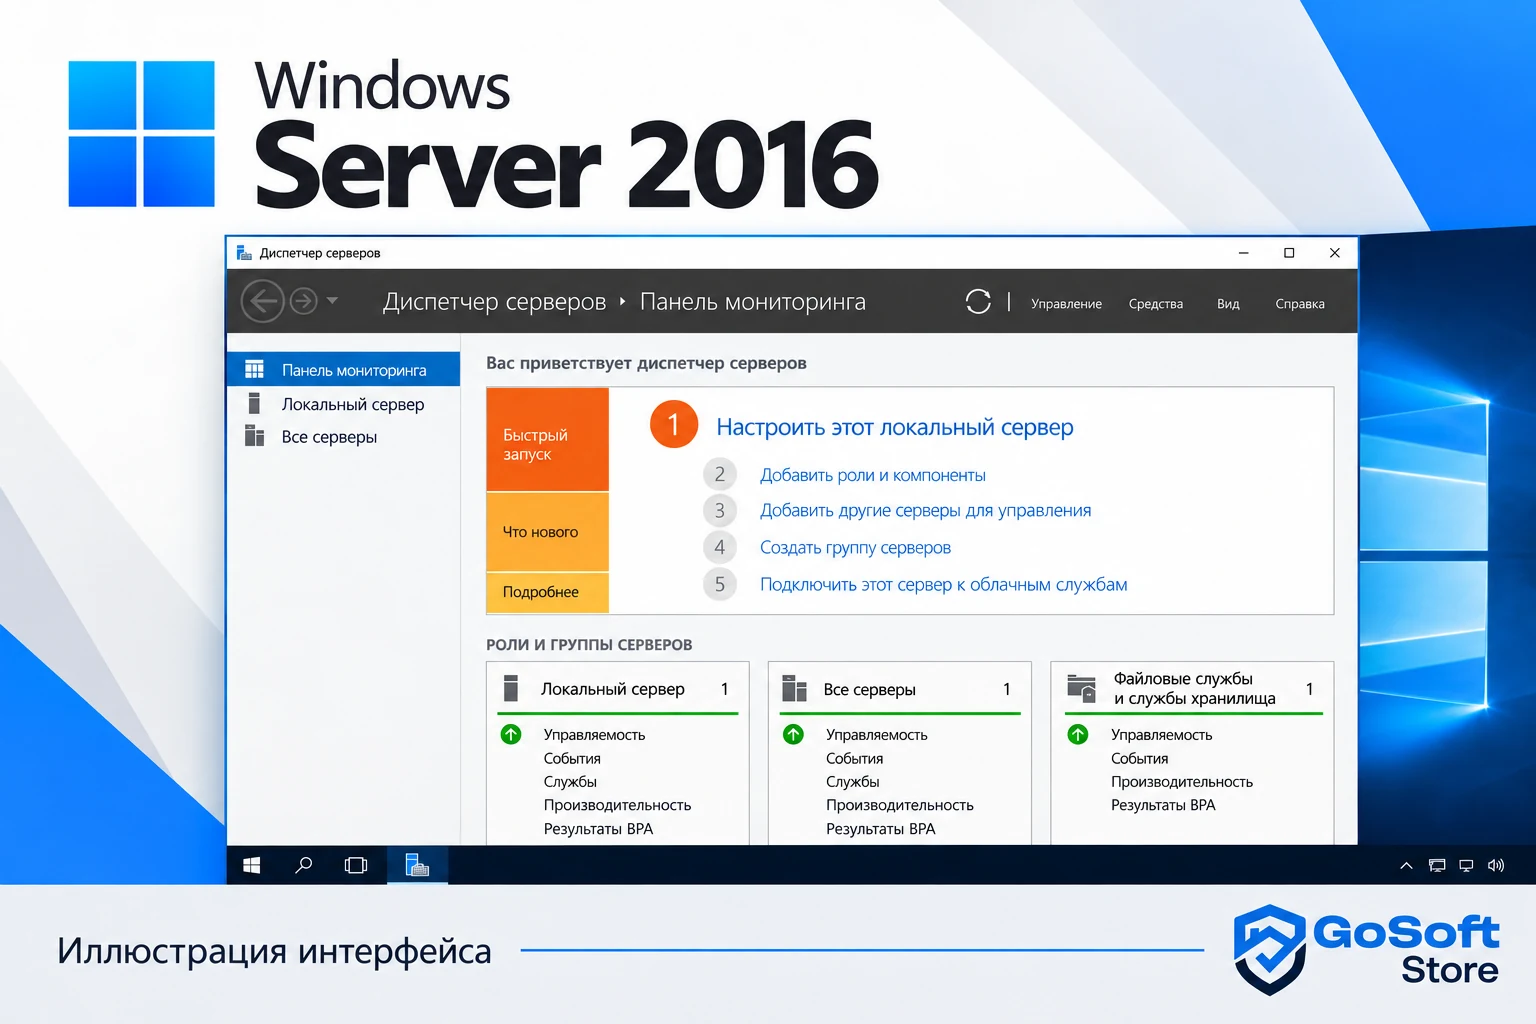The image size is (1536, 1024).
Task: Click servers icon in Все серверы tile
Action: pyautogui.click(x=794, y=688)
